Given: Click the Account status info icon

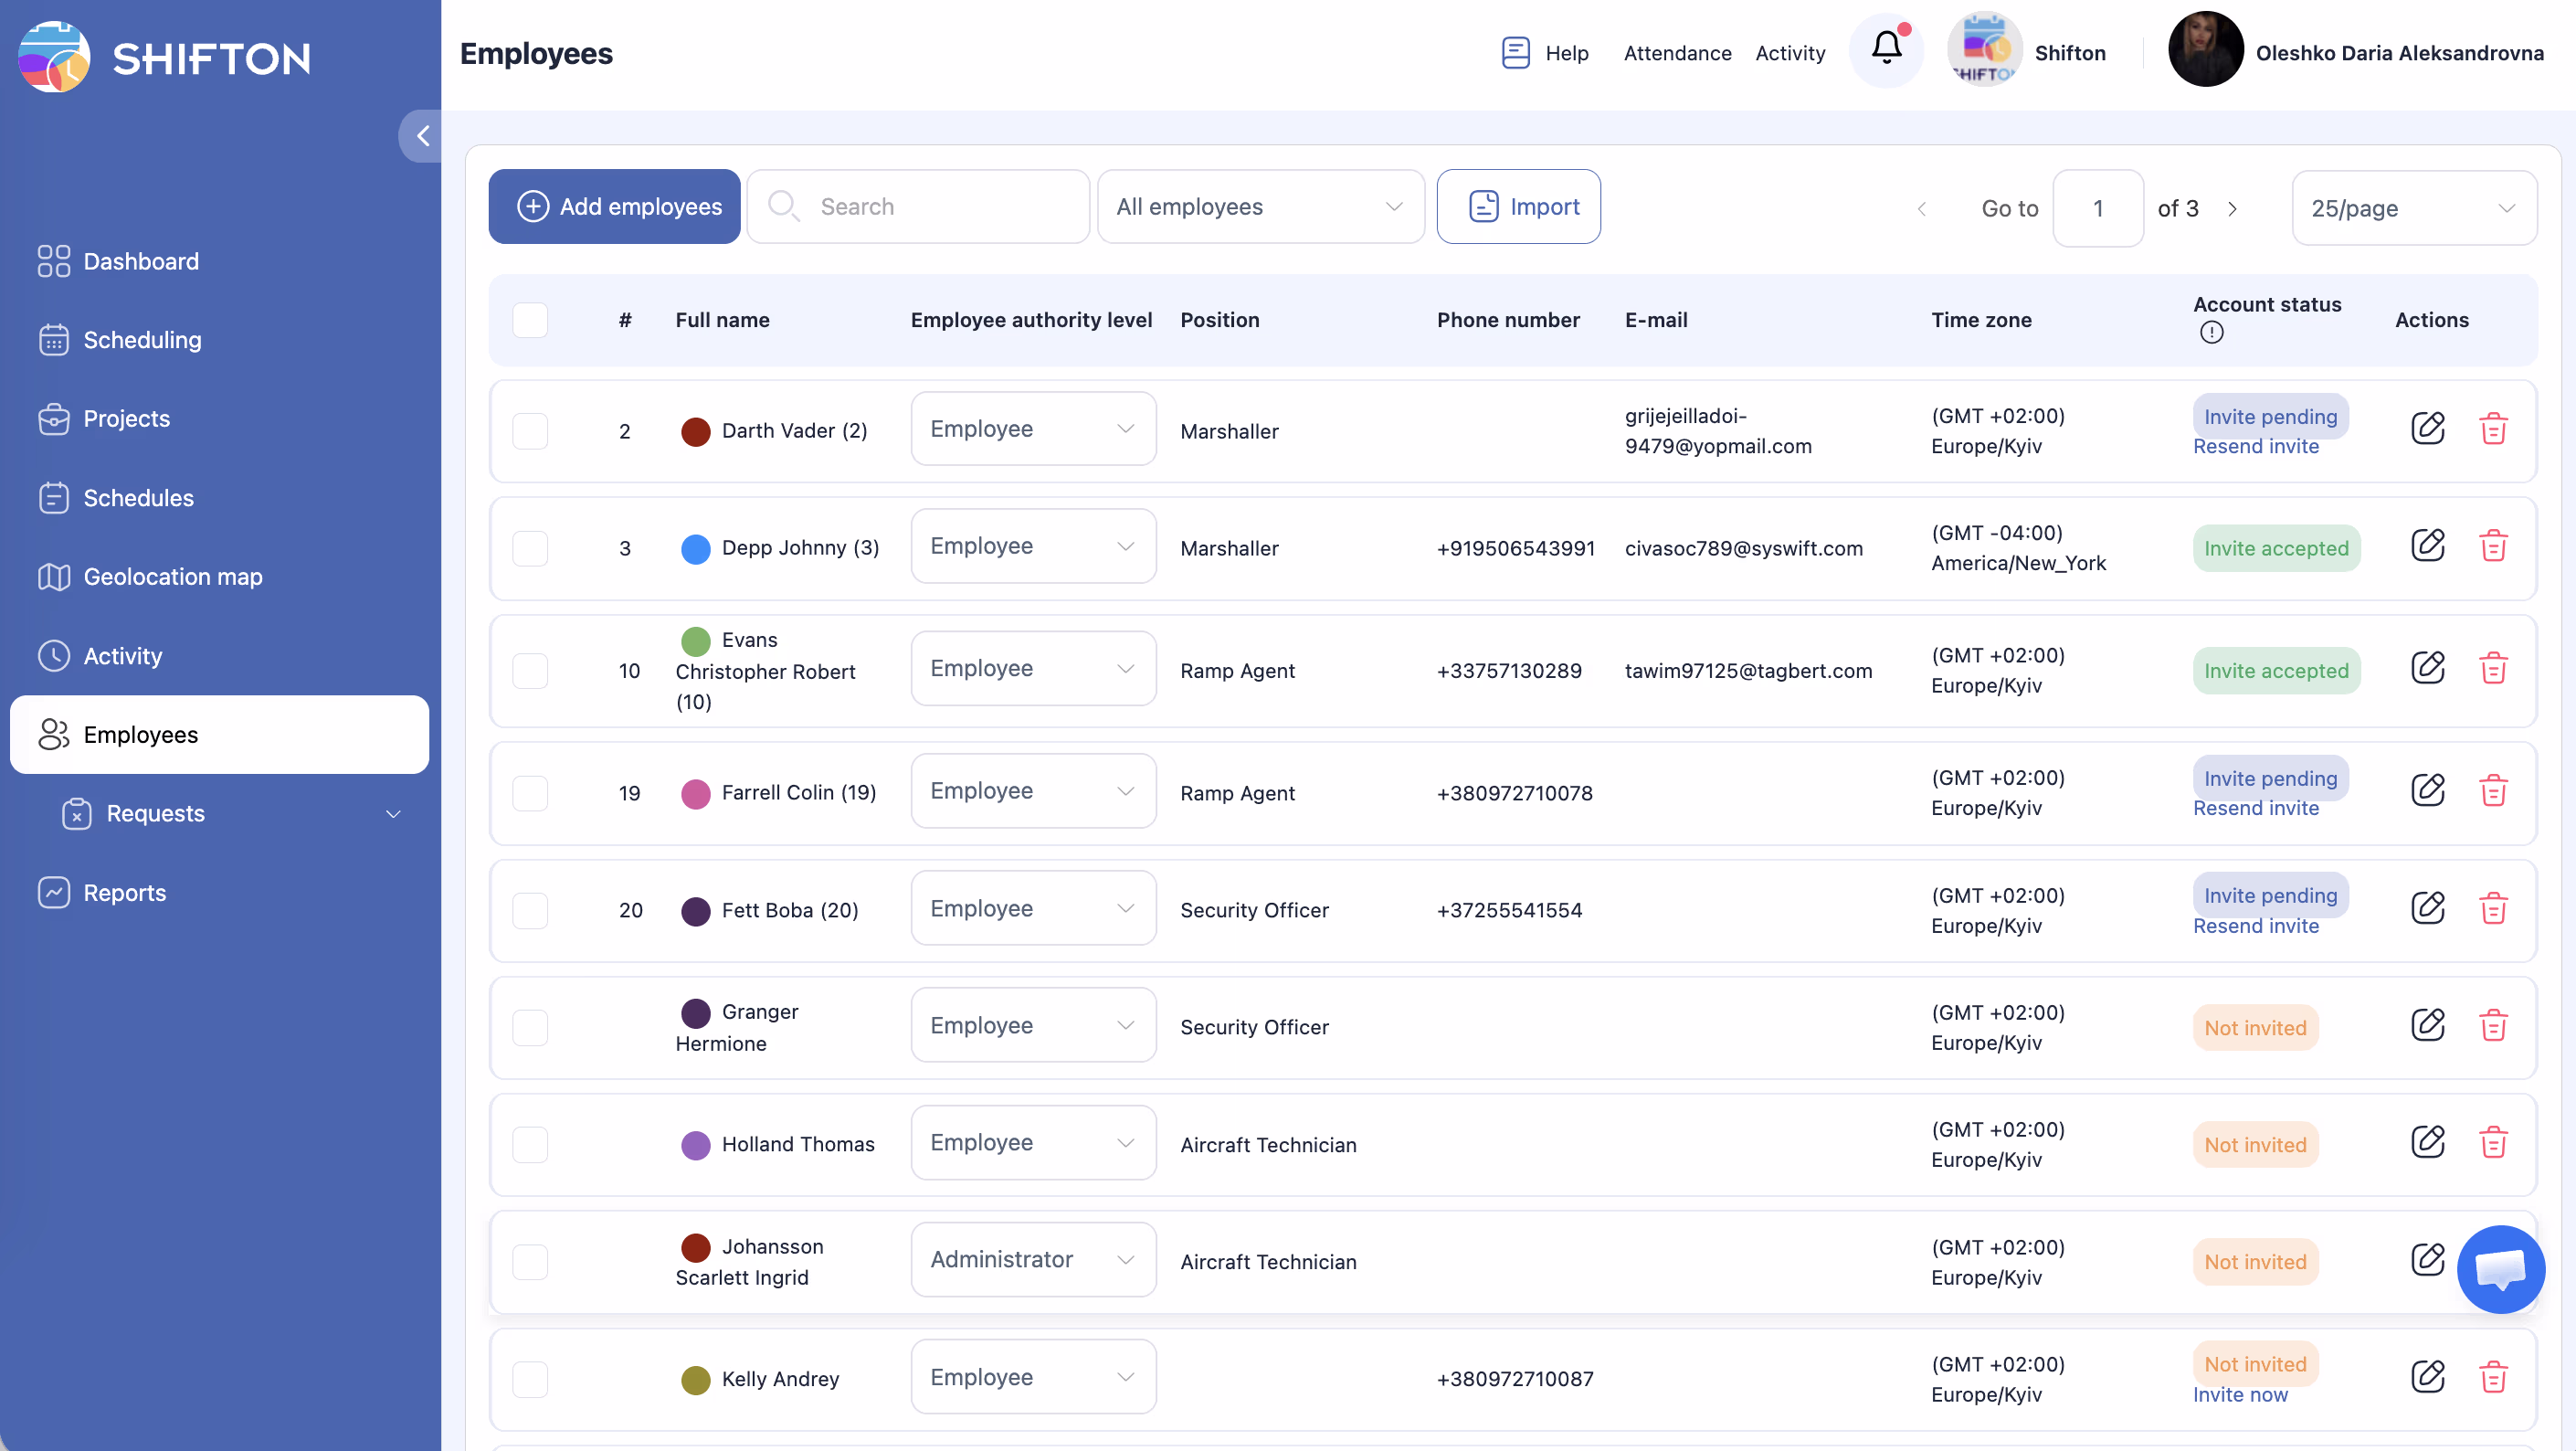Looking at the screenshot, I should click(2211, 332).
